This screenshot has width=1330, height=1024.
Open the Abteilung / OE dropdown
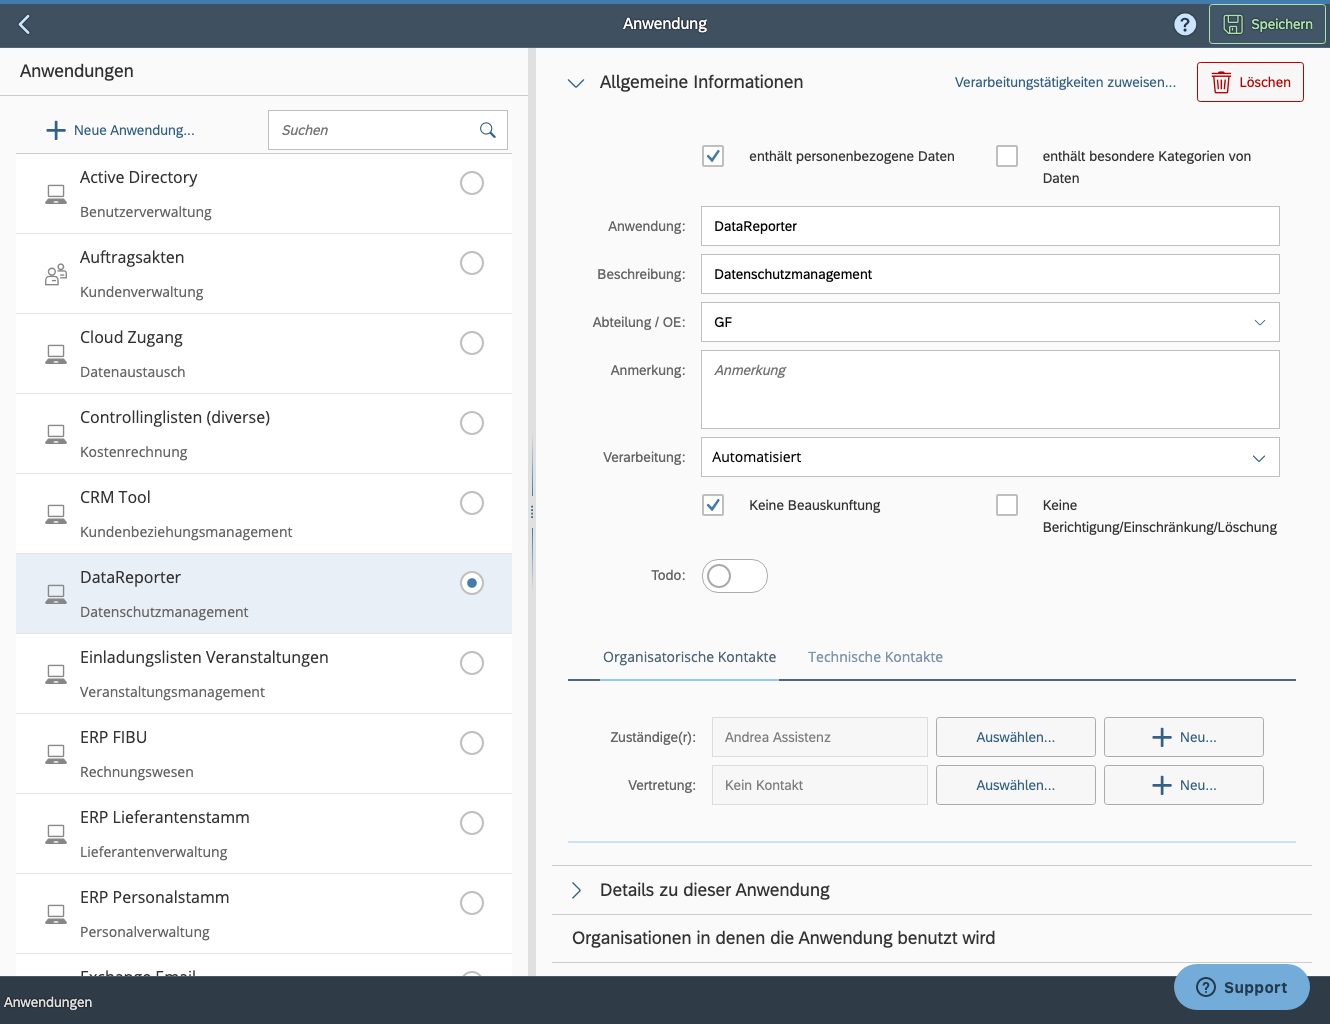(x=1259, y=322)
